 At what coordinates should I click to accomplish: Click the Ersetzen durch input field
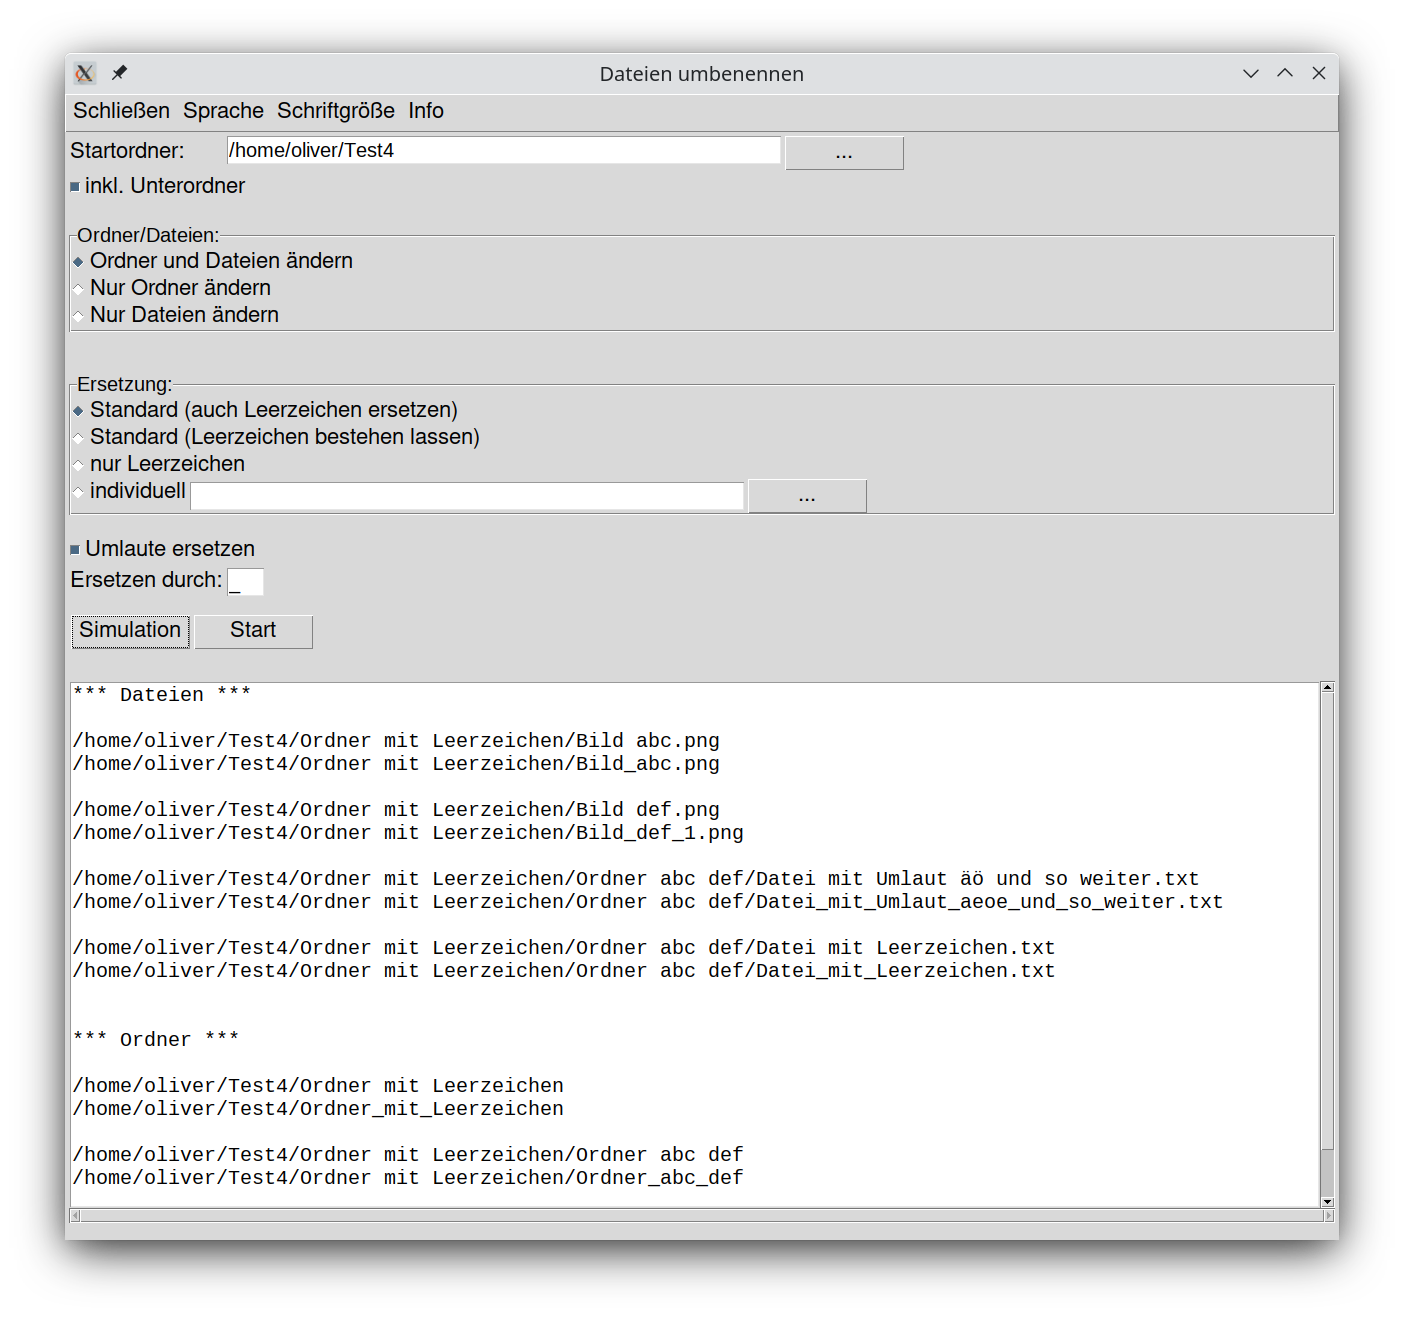point(245,582)
